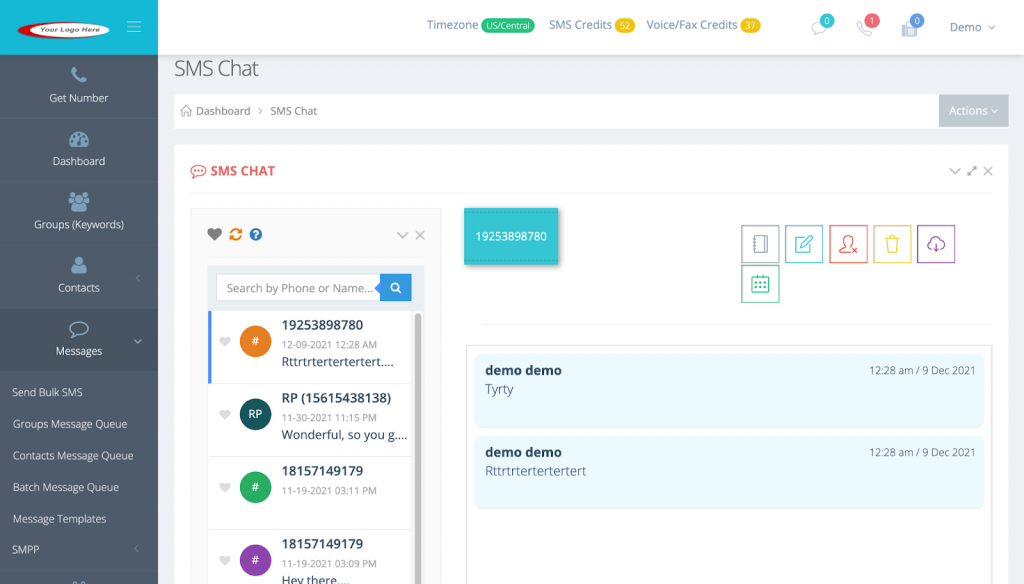Select the compose message icon
This screenshot has width=1024, height=584.
click(x=804, y=243)
